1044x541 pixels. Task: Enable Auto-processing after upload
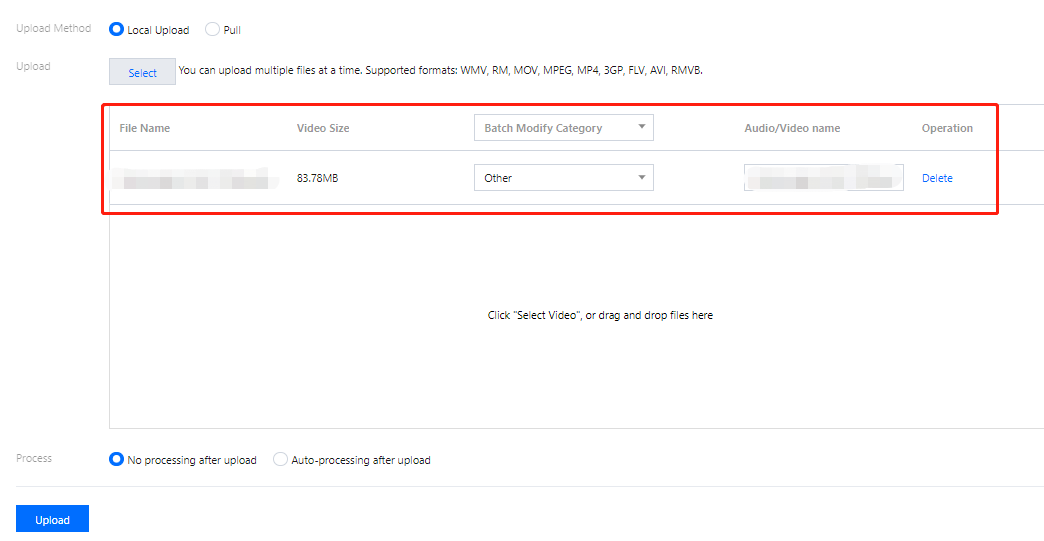[280, 459]
